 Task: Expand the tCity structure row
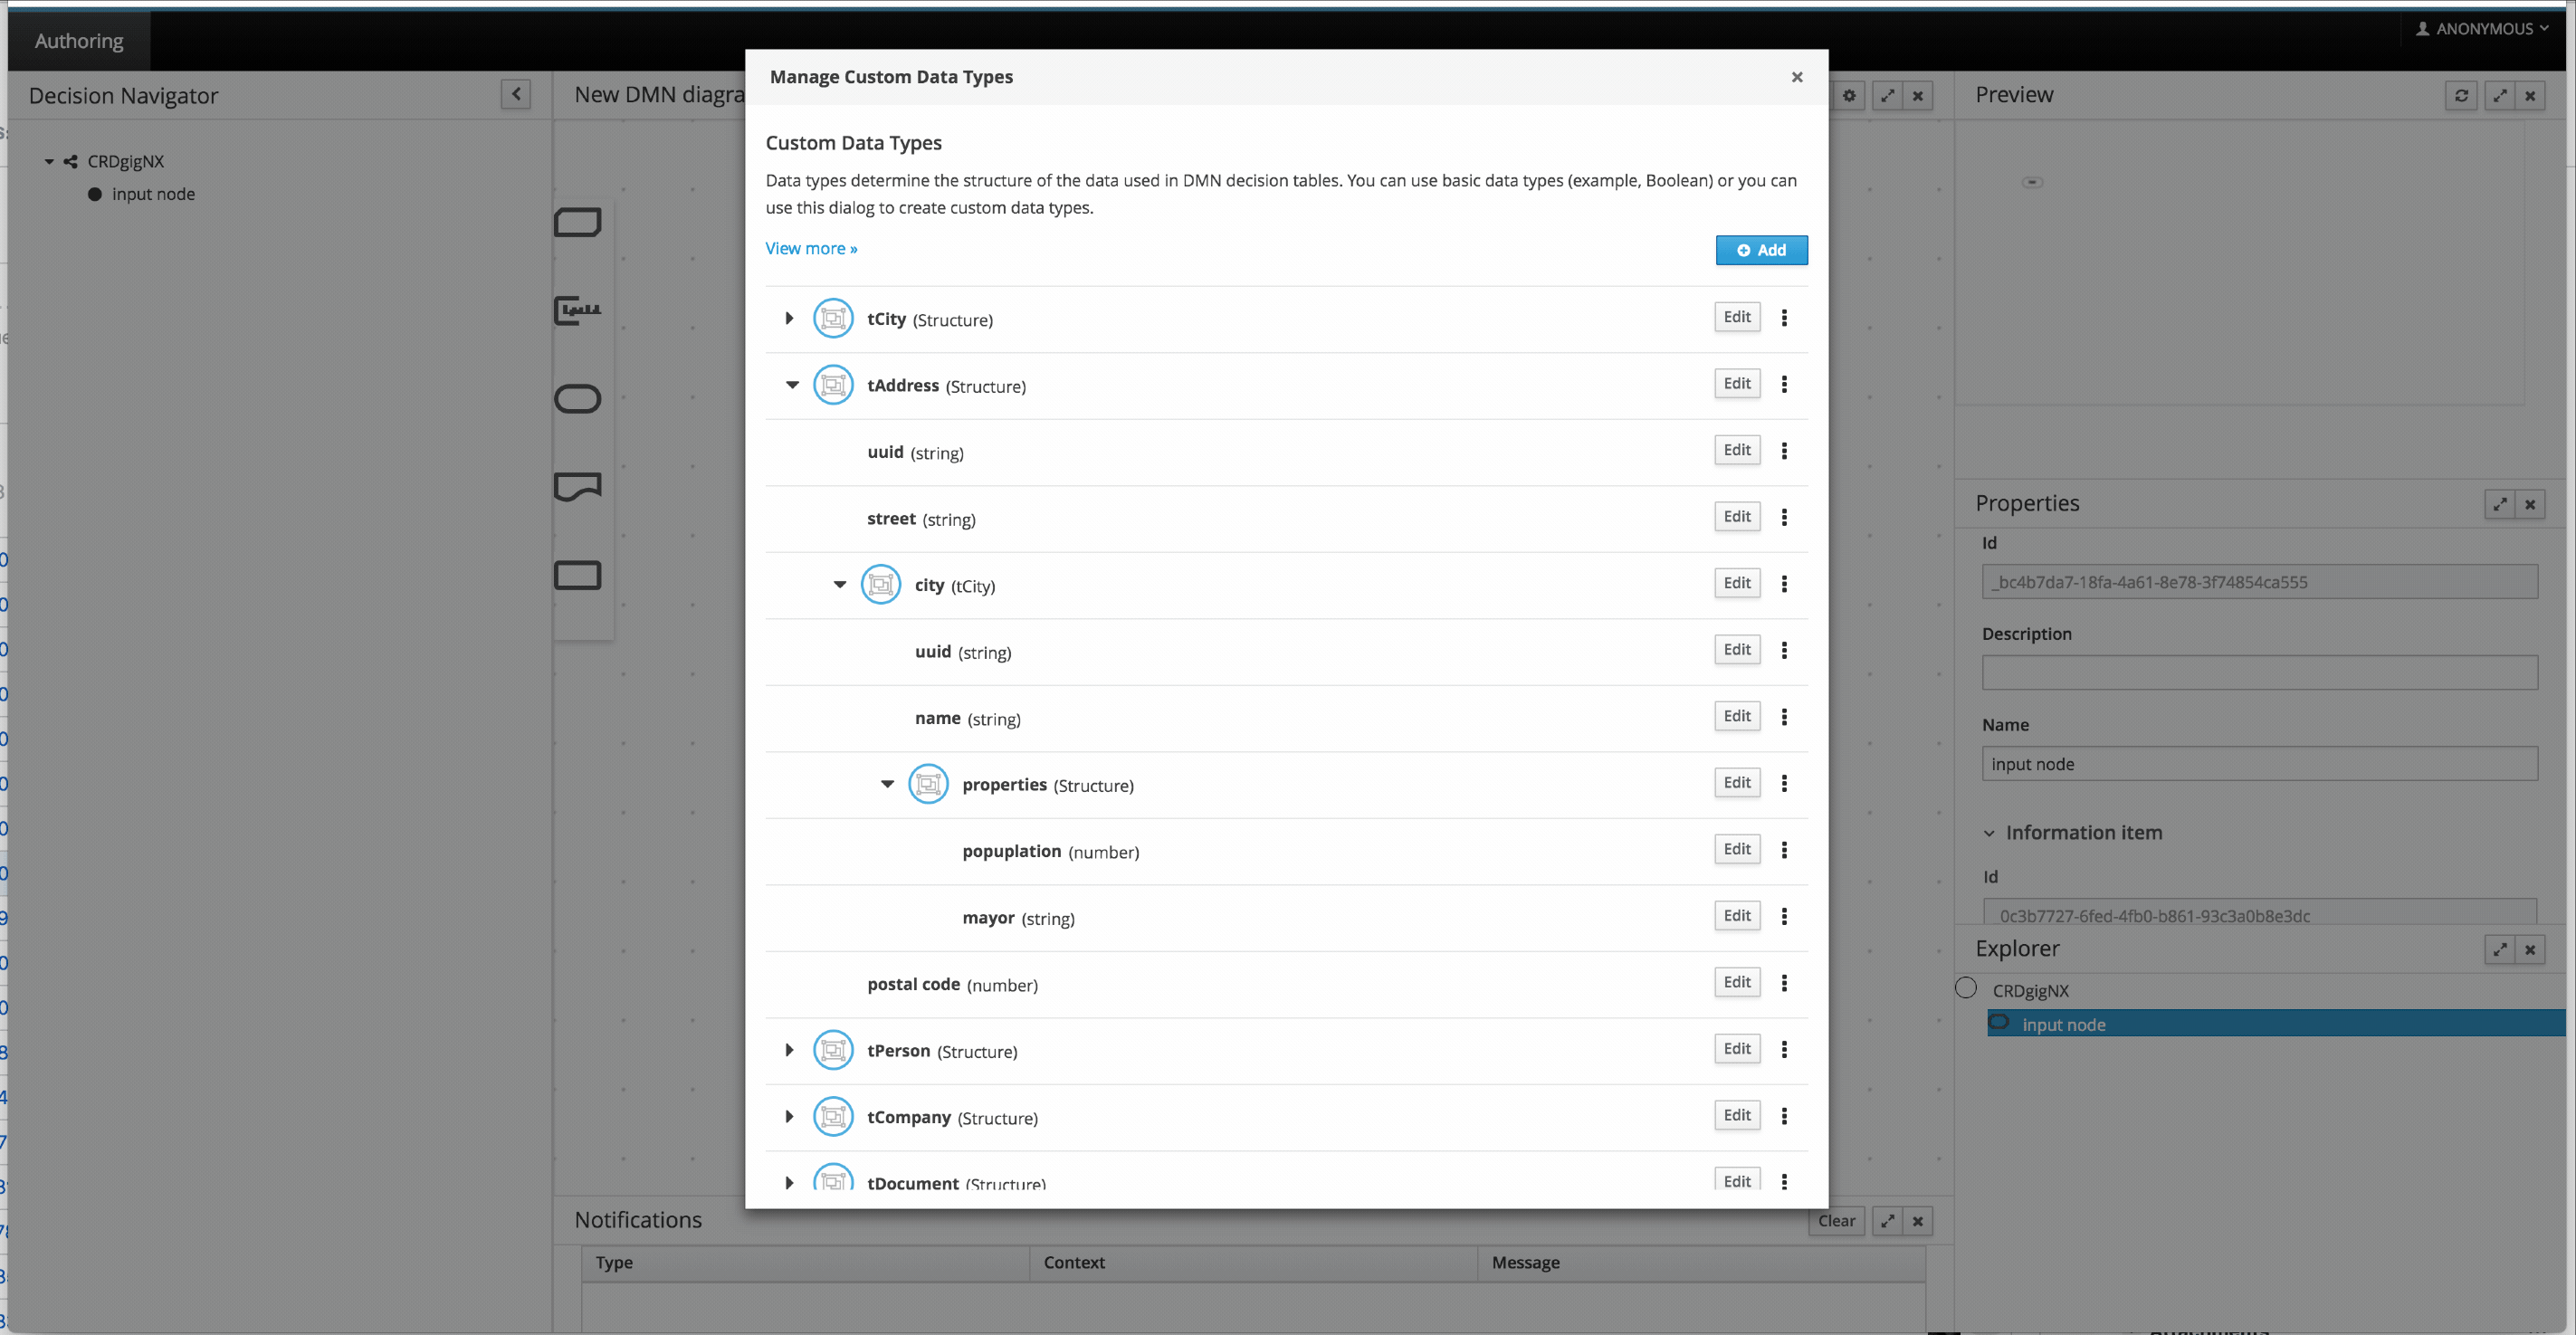point(789,318)
